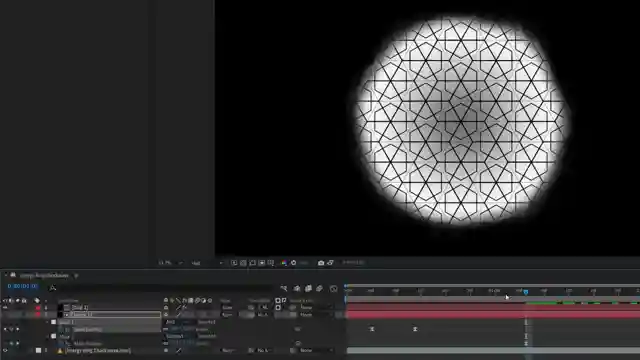This screenshot has width=640, height=360.
Task: Click the 3D layer switch column header icon
Action: (x=210, y=300)
